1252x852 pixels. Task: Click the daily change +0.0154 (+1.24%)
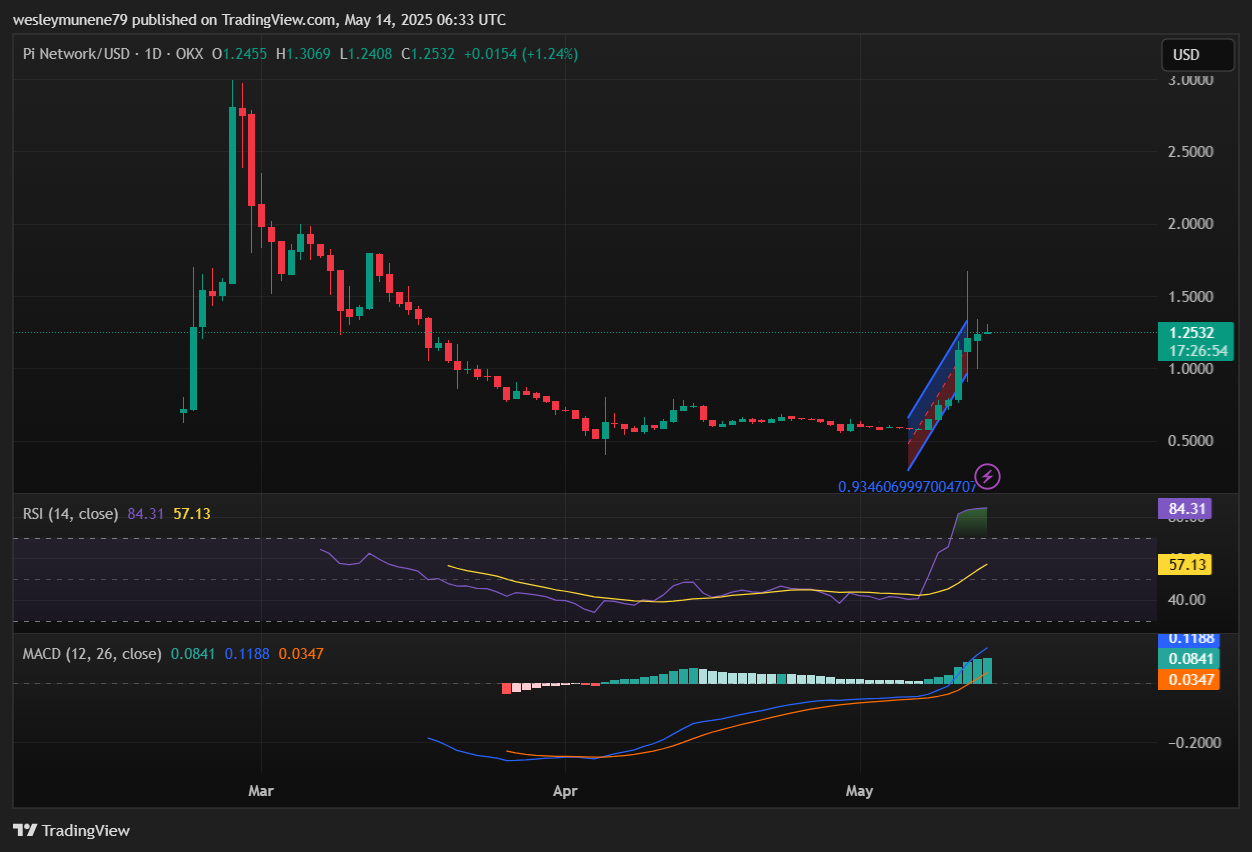520,54
